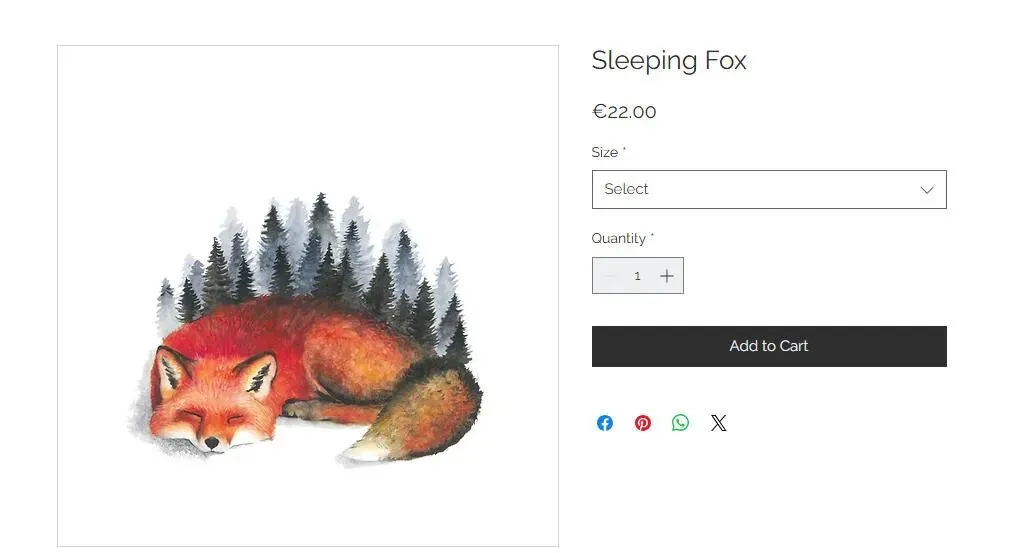Viewport: 1027px width, 553px height.
Task: Click the fox's sleeping face in artwork
Action: coord(213,415)
